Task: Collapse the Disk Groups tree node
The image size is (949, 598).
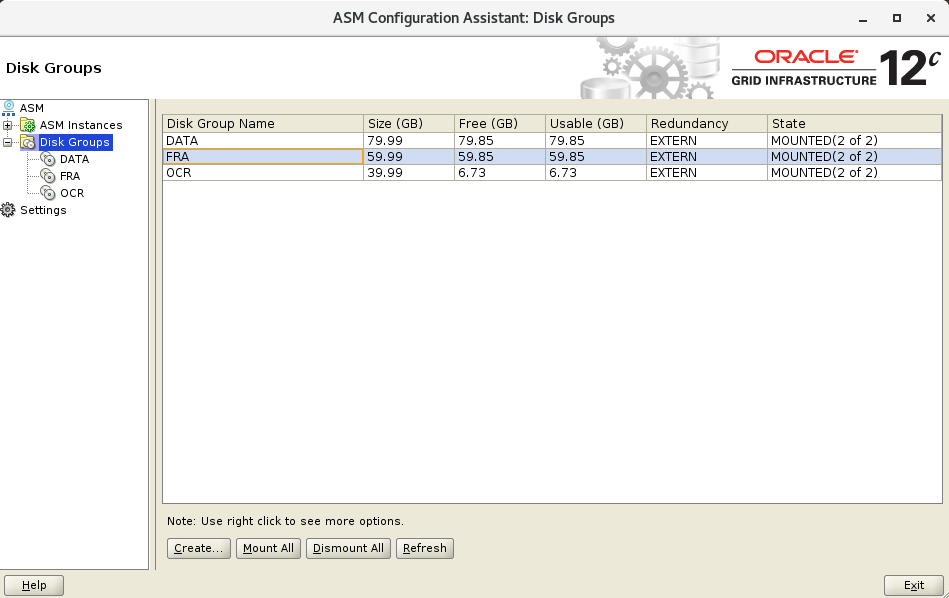Action: [x=8, y=142]
